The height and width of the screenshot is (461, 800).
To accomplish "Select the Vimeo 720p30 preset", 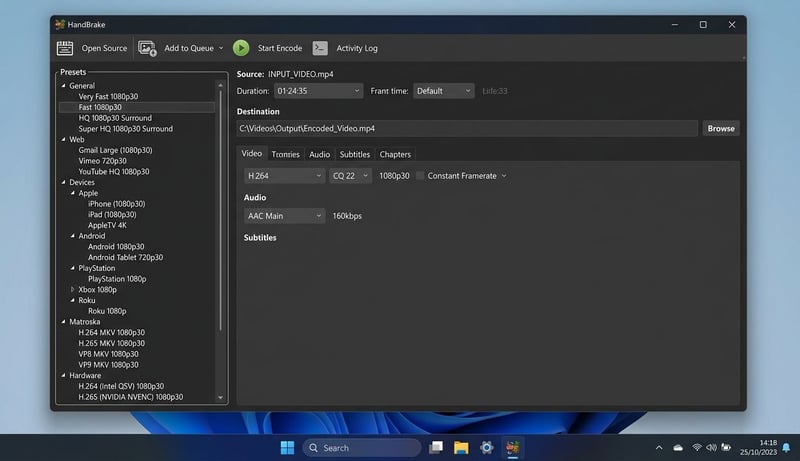I will coord(103,161).
